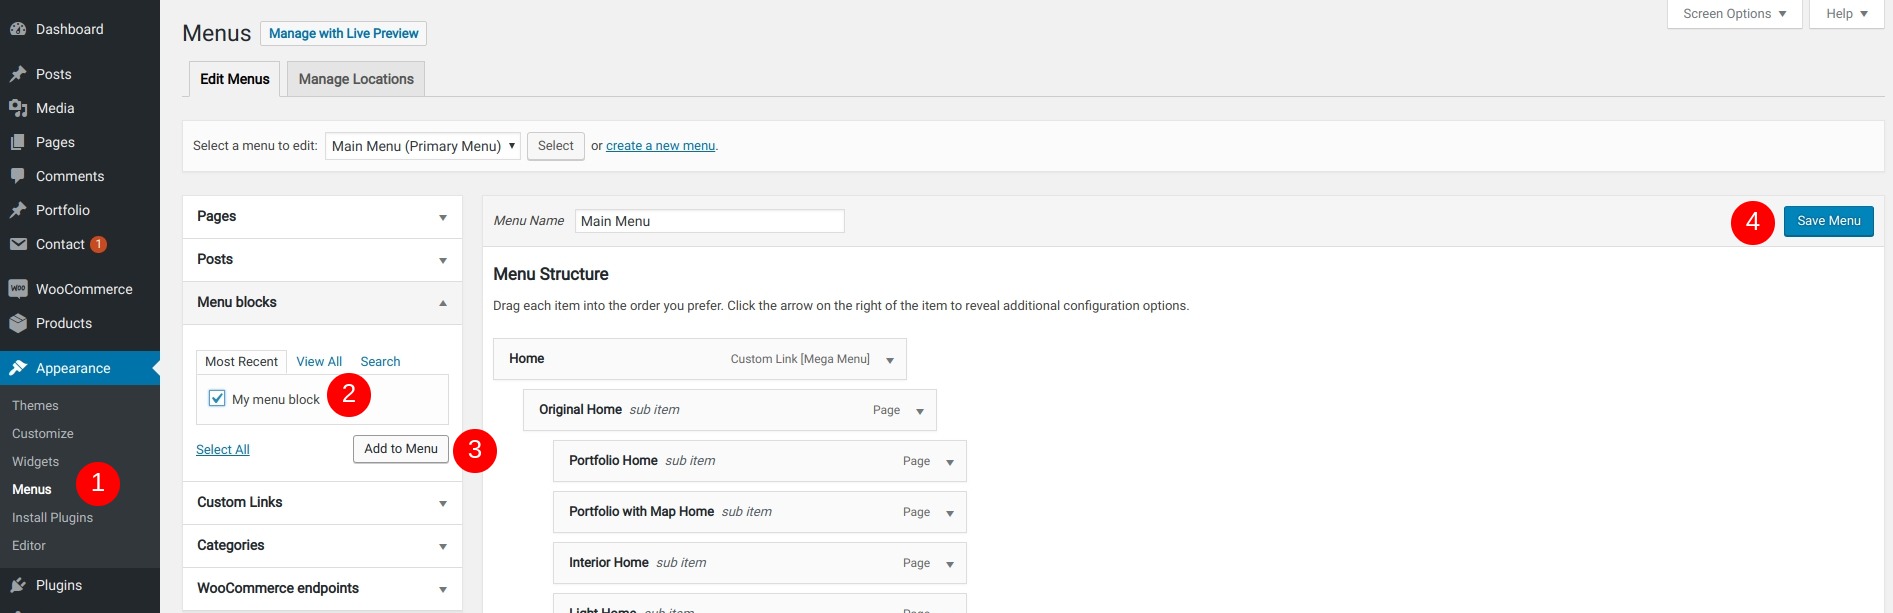Click Manage with Live Preview button
Image resolution: width=1893 pixels, height=613 pixels.
coord(343,33)
